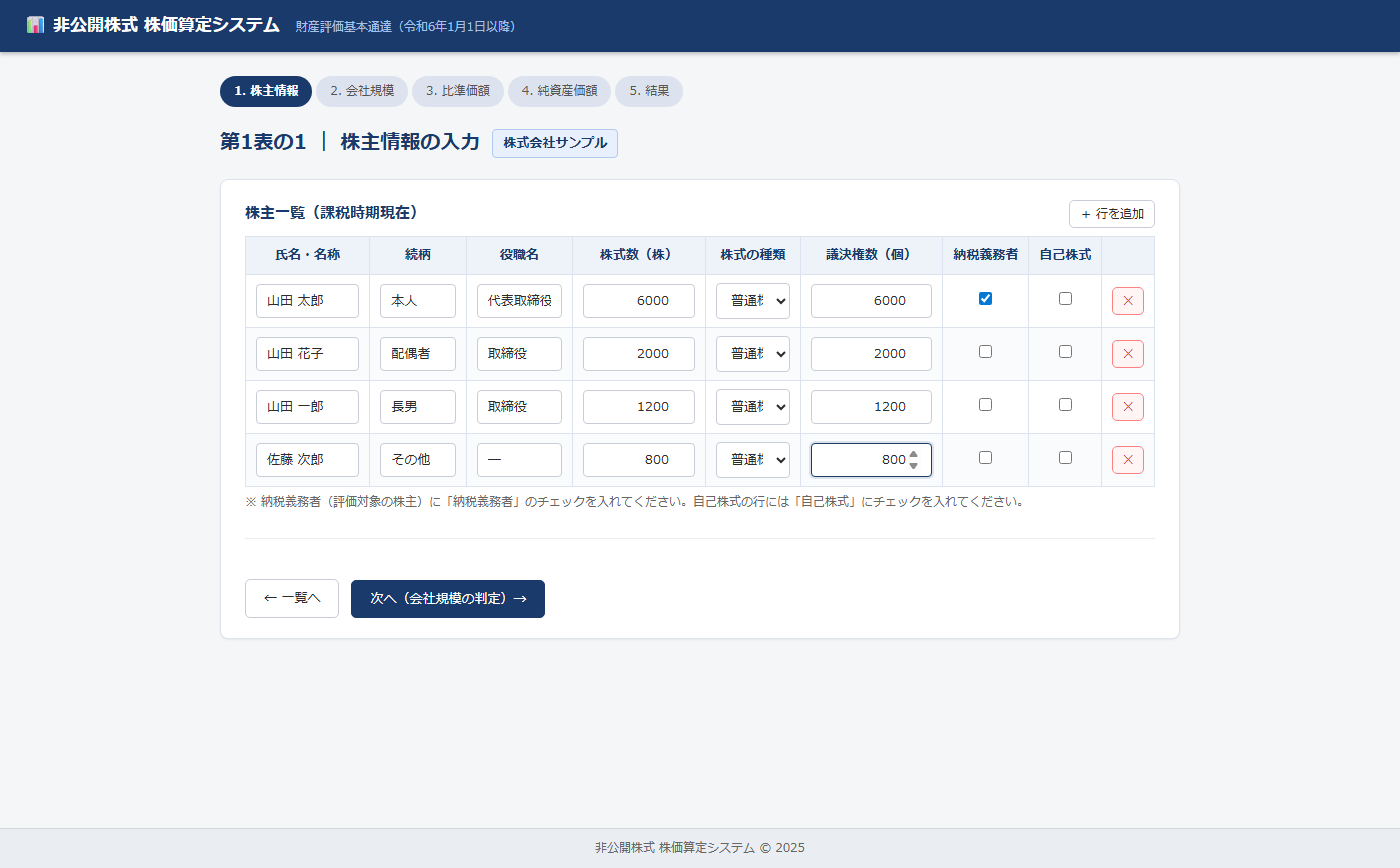This screenshot has width=1400, height=868.
Task: Edit 株式数 field for 山田 太郎
Action: click(x=639, y=301)
